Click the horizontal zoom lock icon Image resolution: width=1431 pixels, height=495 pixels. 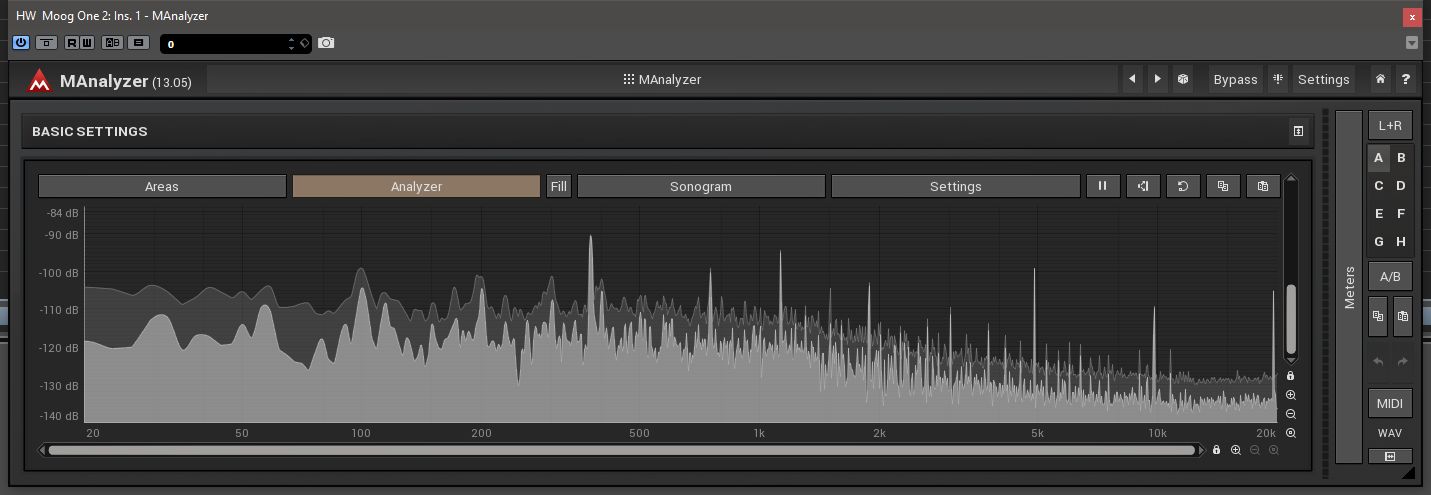pyautogui.click(x=1216, y=450)
